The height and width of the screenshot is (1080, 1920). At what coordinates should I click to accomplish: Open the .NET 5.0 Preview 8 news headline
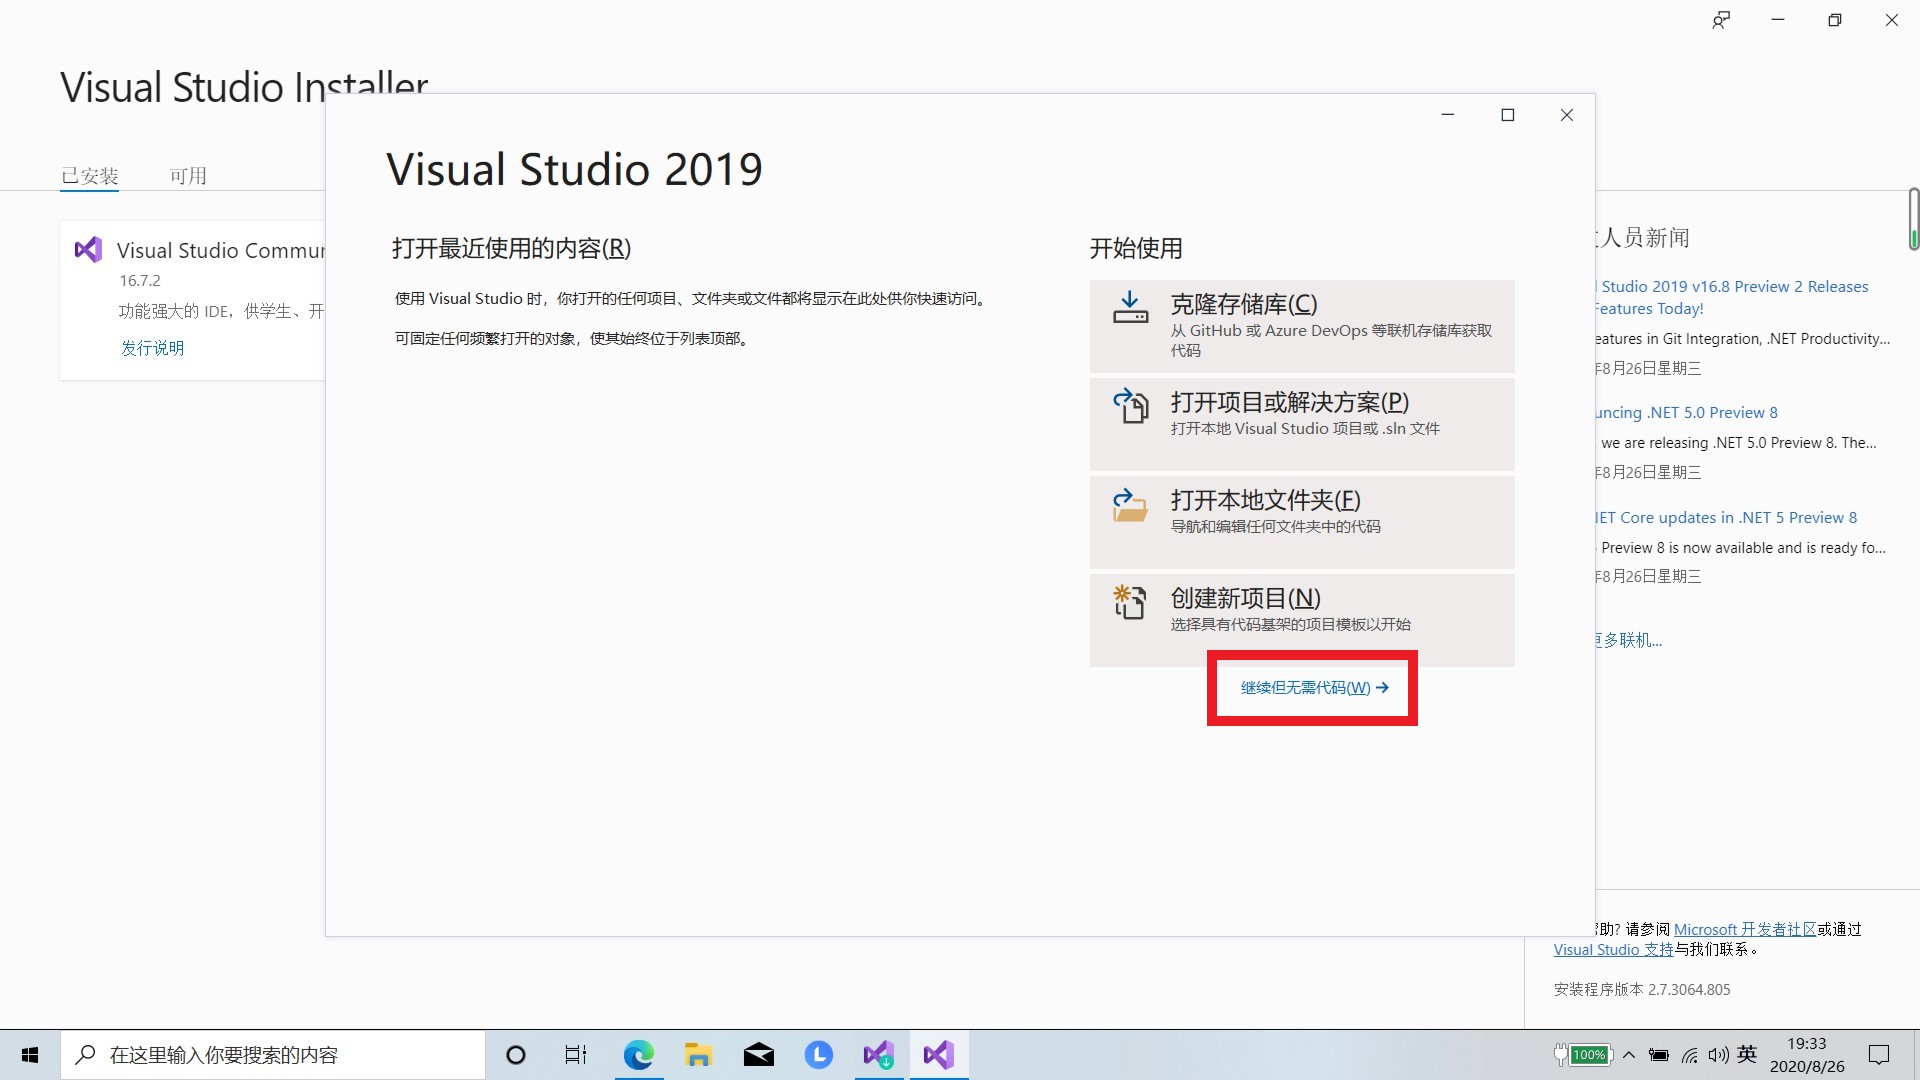(x=1688, y=413)
